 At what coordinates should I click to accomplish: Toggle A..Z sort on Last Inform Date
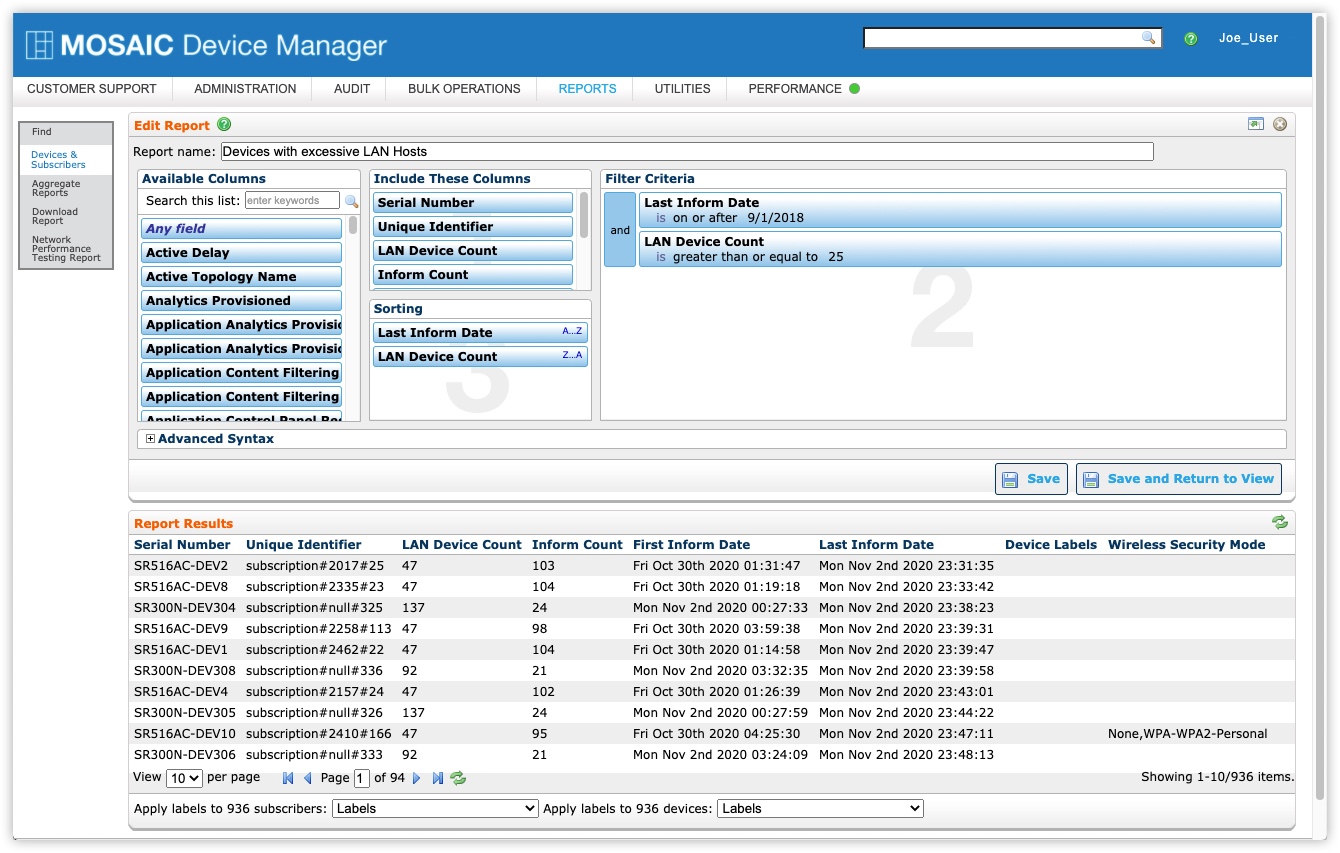572,331
